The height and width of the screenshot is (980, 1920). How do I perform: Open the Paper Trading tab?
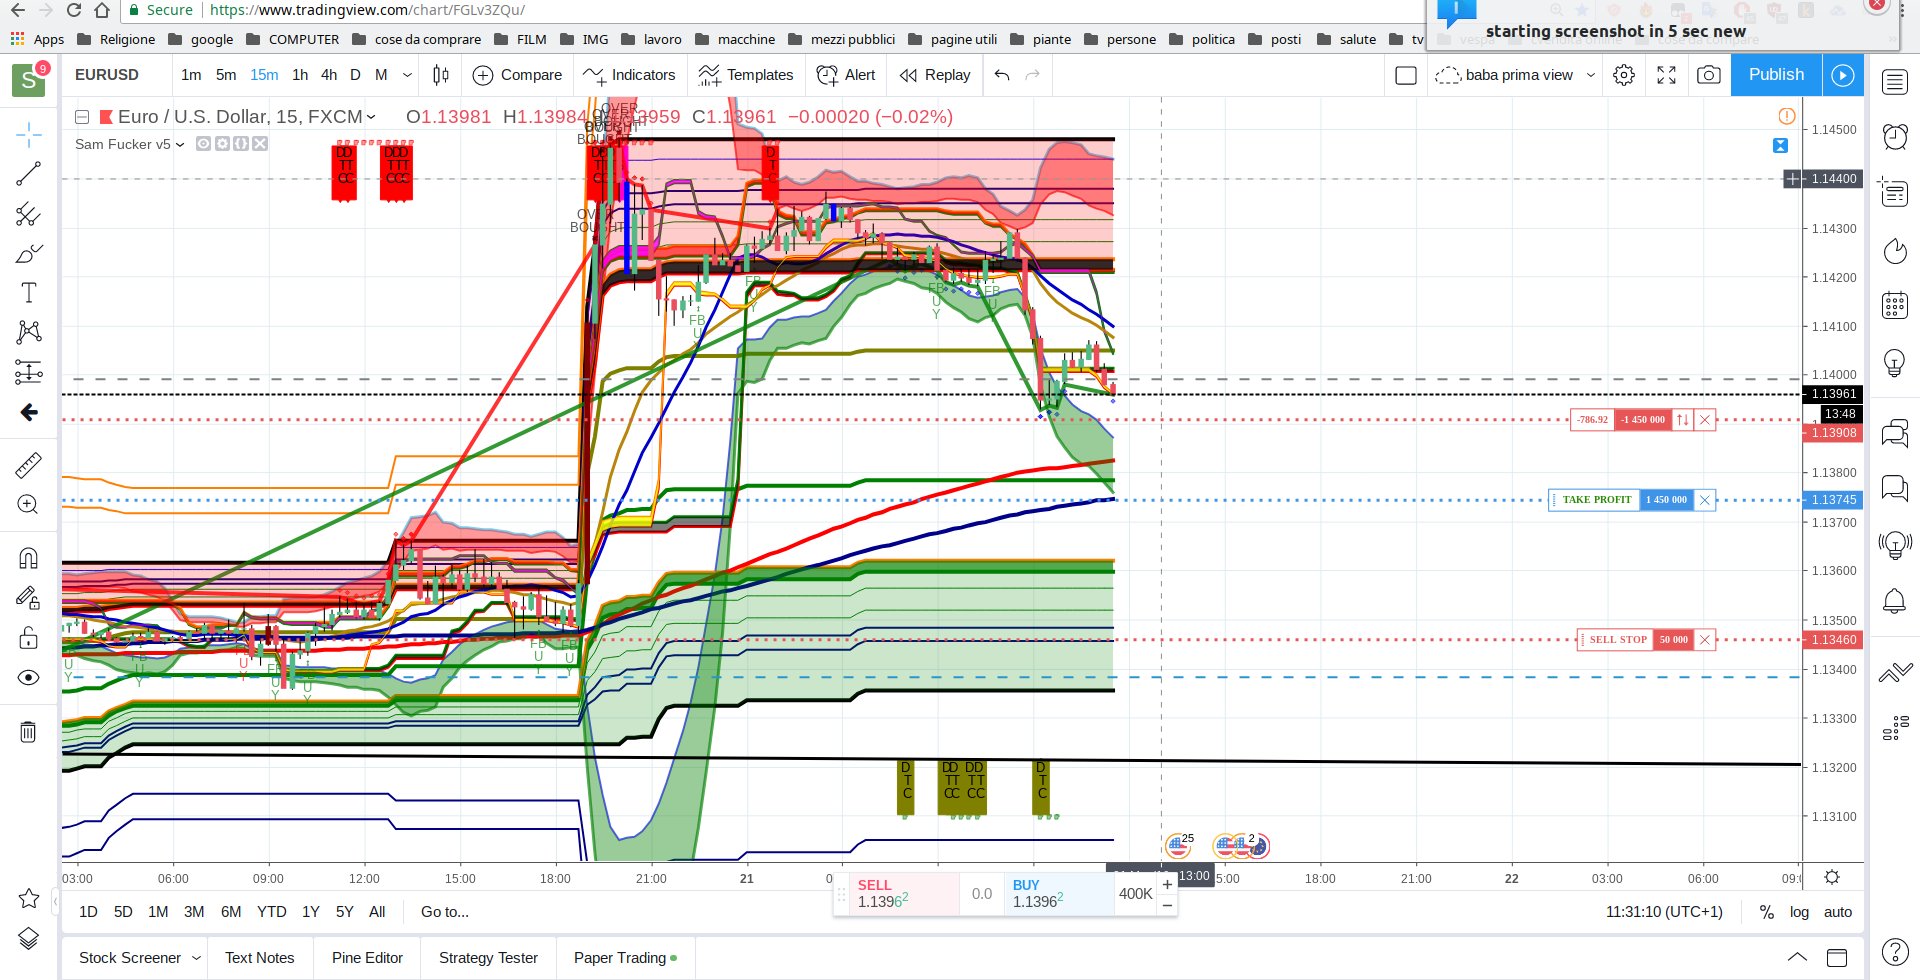625,958
